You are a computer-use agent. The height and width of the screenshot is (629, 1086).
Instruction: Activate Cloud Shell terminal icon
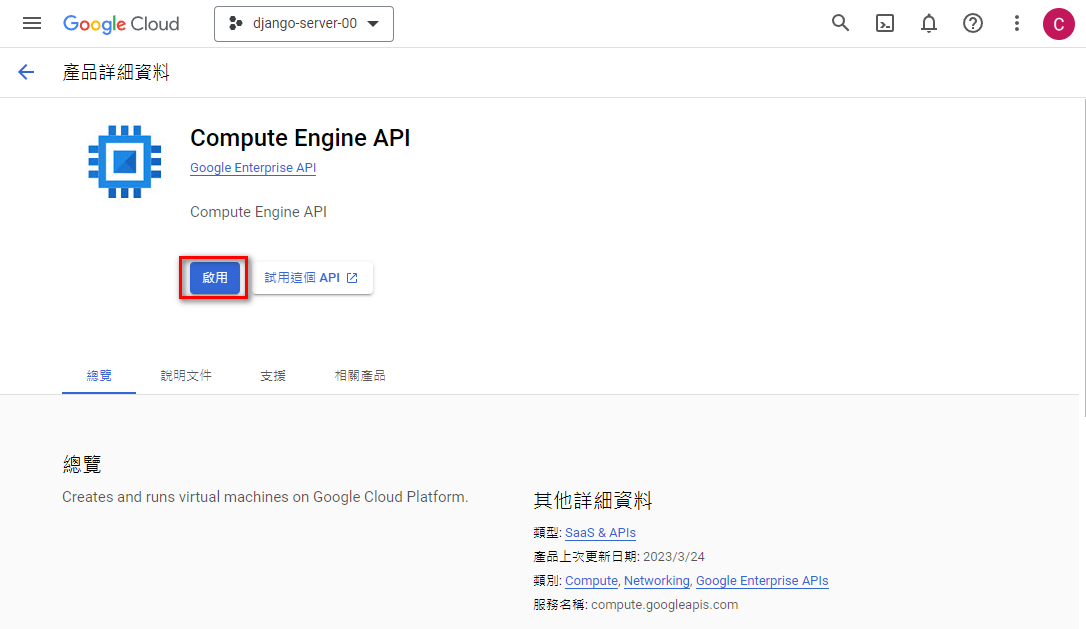tap(884, 24)
